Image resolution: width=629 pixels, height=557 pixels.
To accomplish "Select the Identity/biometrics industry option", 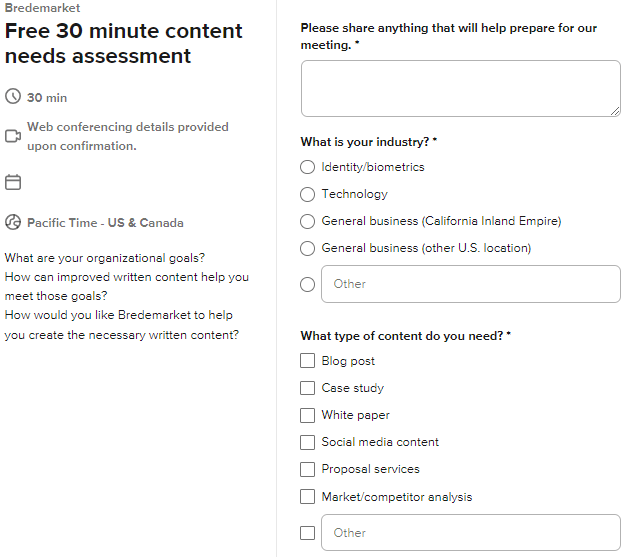I will [308, 167].
